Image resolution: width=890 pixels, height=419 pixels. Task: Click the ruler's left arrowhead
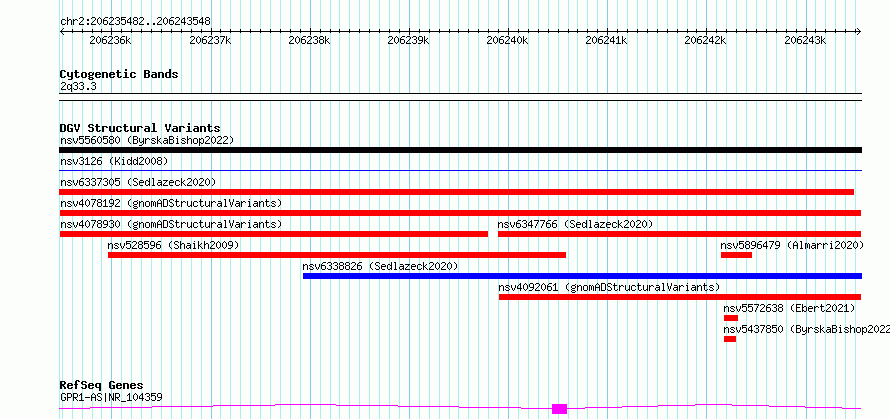(62, 32)
